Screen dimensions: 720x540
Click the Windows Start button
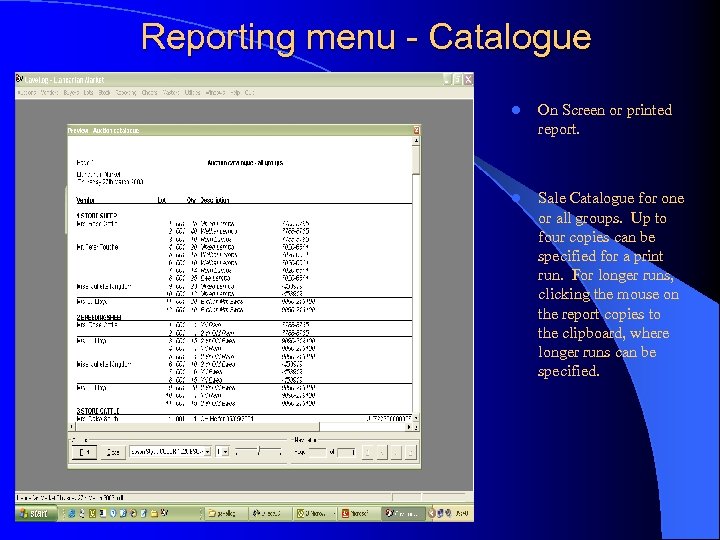point(35,513)
